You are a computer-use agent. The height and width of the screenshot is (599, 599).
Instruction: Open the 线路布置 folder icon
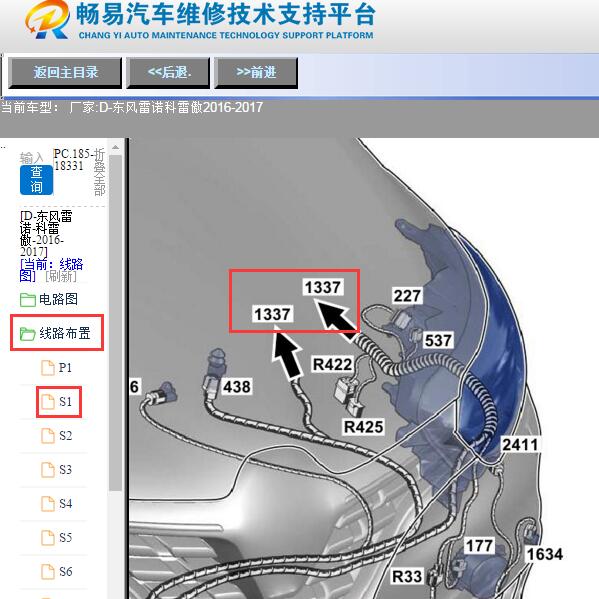pos(28,333)
